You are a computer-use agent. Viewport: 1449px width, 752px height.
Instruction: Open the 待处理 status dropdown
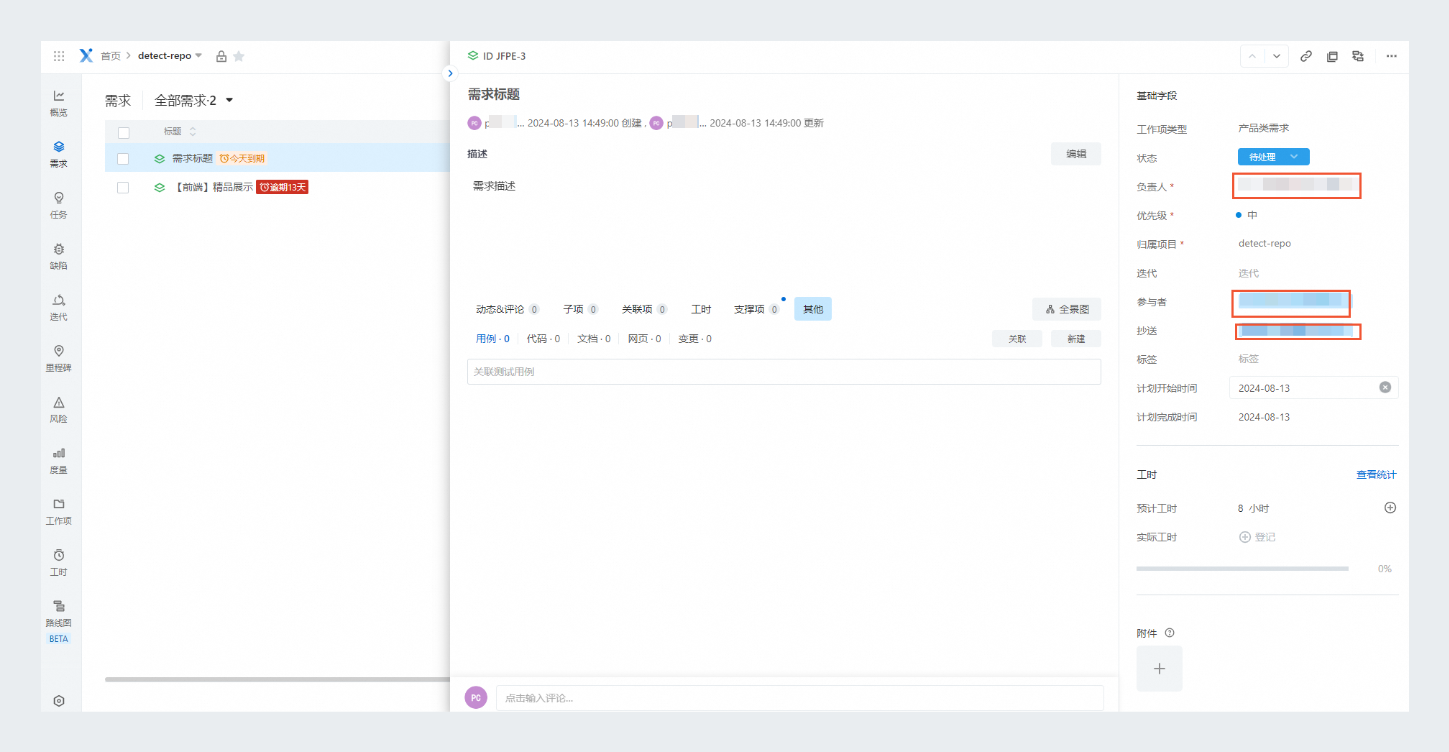(1273, 156)
